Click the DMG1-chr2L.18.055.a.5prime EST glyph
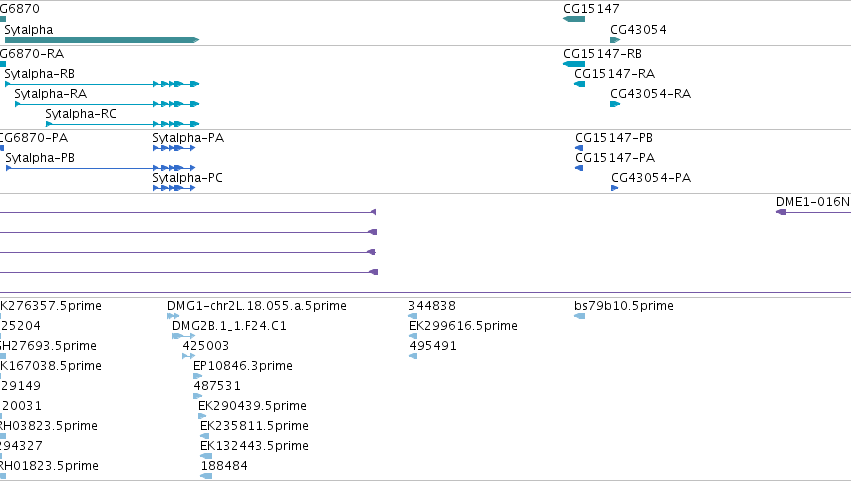 coord(173,316)
